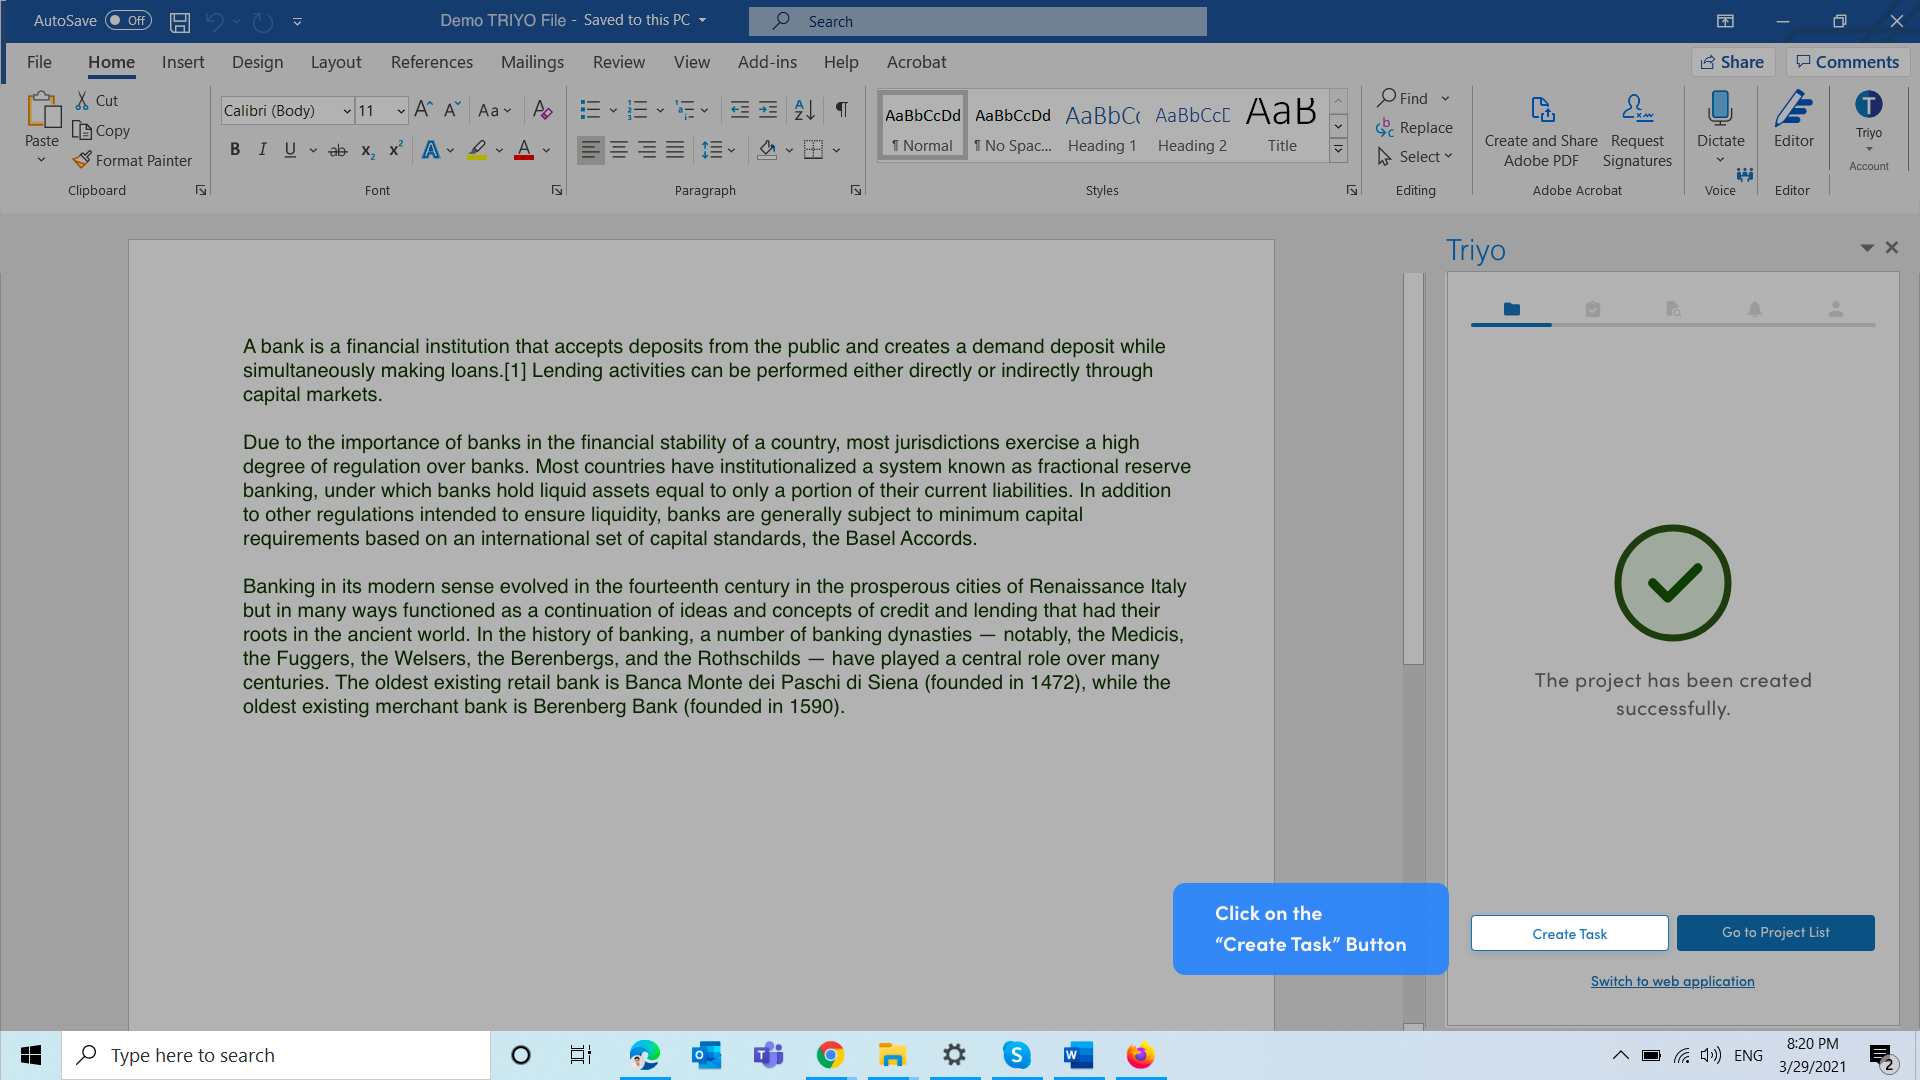This screenshot has height=1080, width=1920.
Task: Click the Windows taskbar search field
Action: coord(276,1055)
